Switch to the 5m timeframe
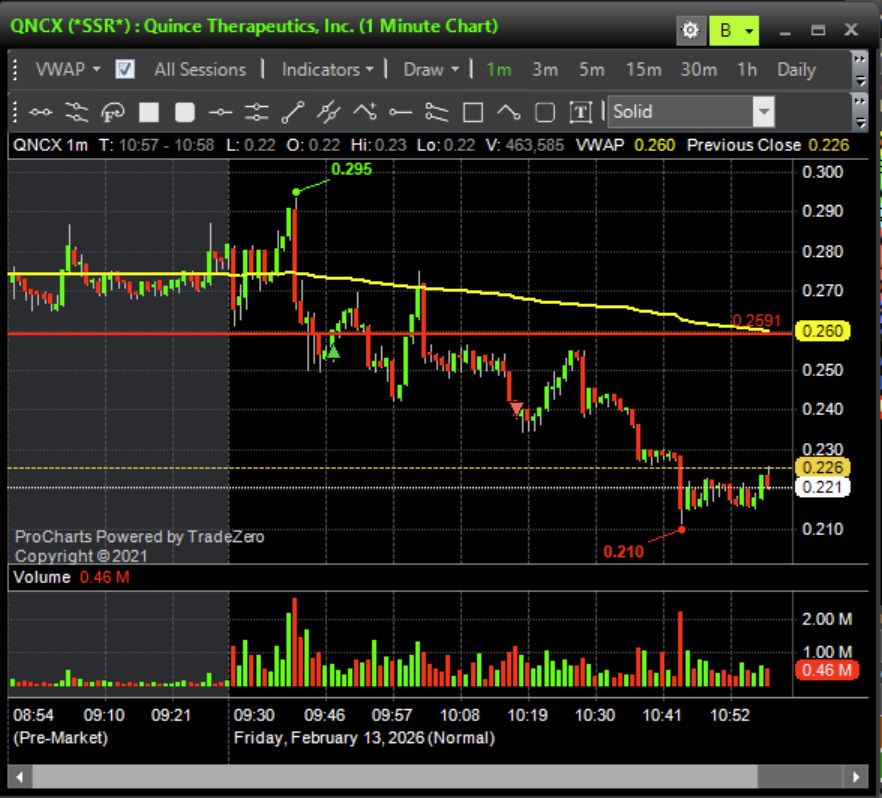The image size is (882, 798). click(x=592, y=69)
